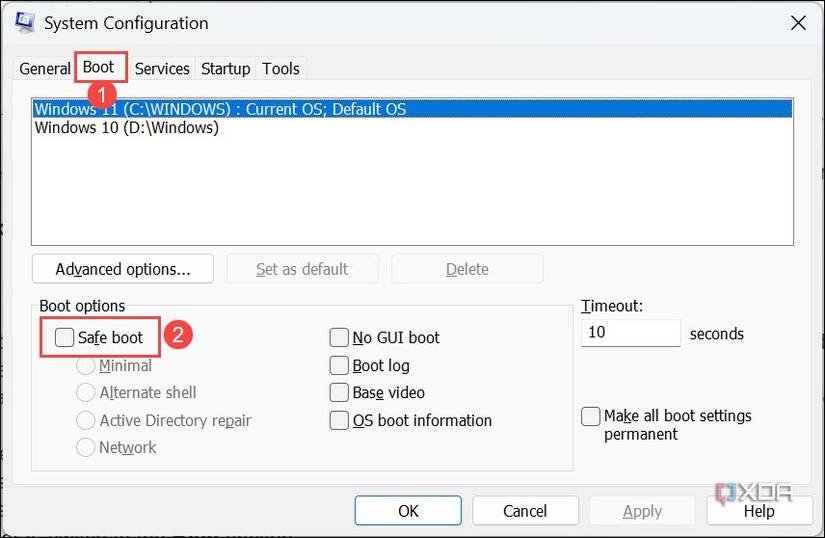Switch to the Services tab
Viewport: 825px width, 538px height.
click(162, 68)
